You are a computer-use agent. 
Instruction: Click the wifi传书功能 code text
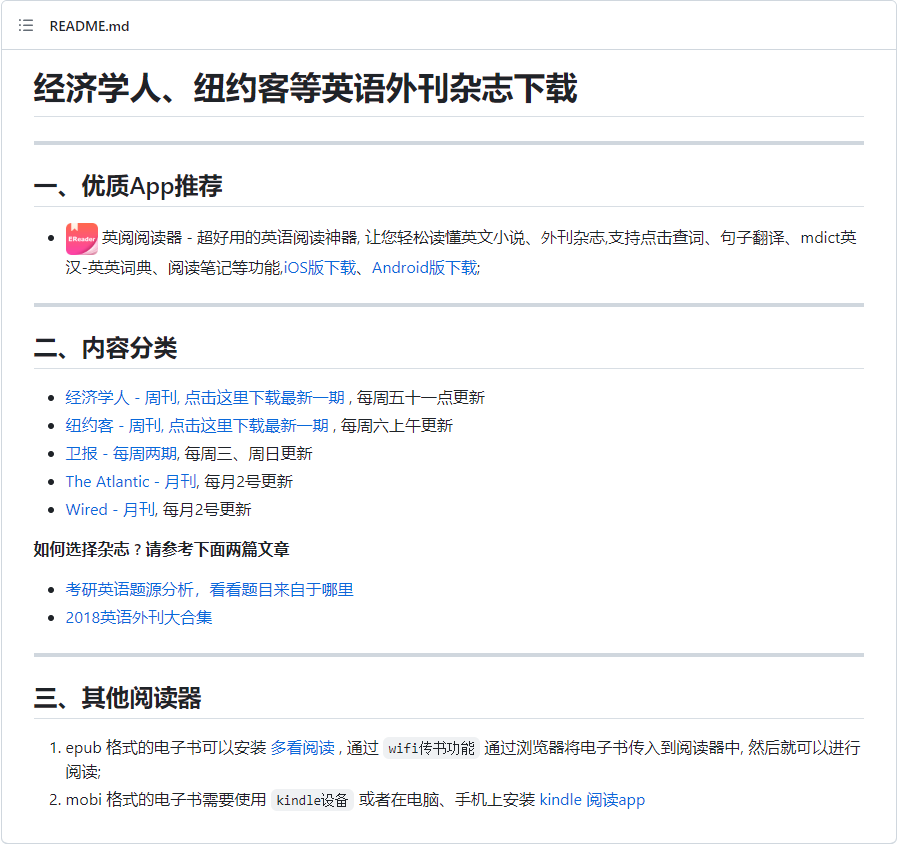(x=431, y=748)
